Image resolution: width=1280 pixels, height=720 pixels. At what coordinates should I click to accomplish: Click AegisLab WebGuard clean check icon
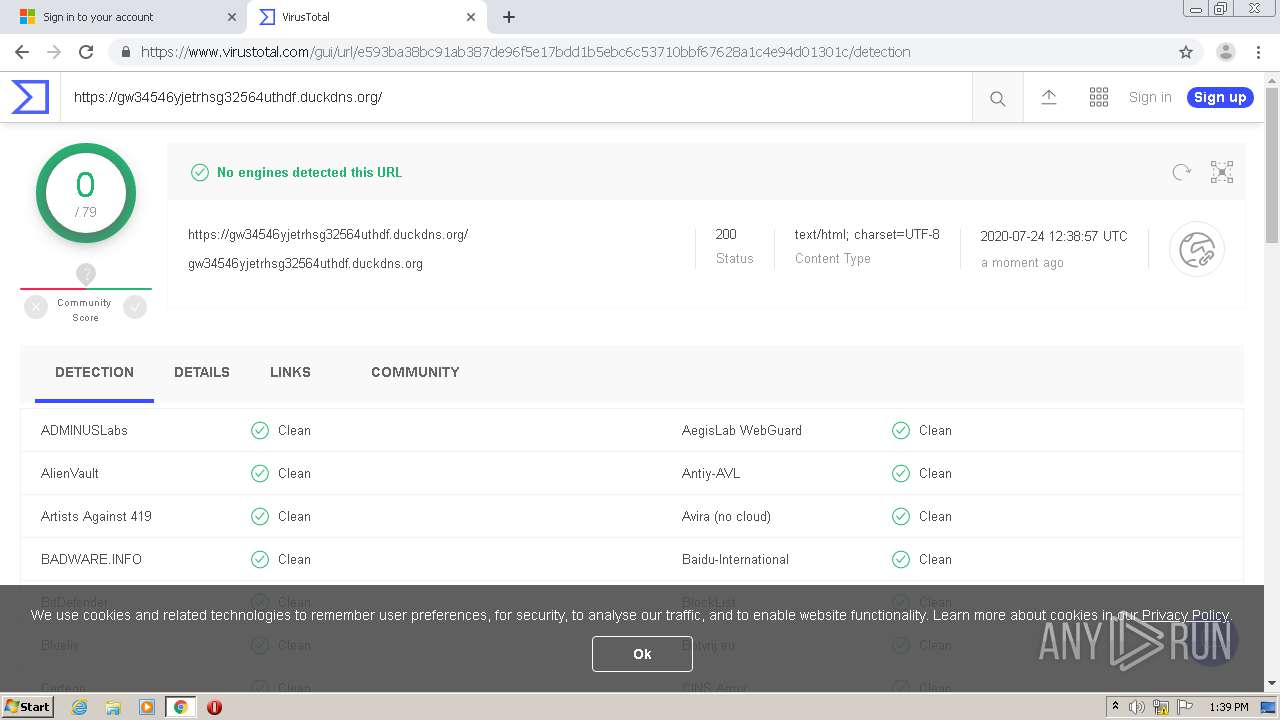pyautogui.click(x=901, y=430)
